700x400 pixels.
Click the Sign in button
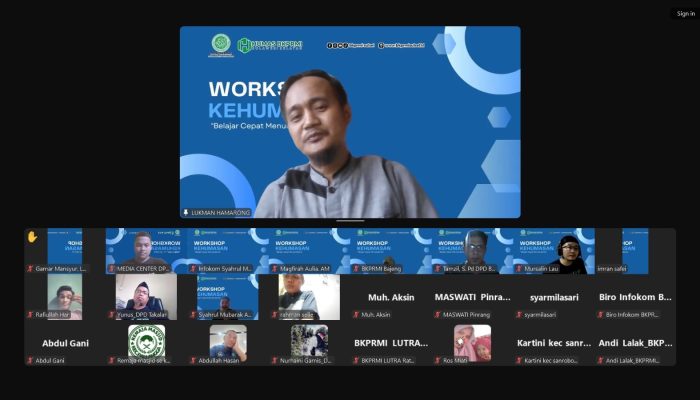pos(684,13)
